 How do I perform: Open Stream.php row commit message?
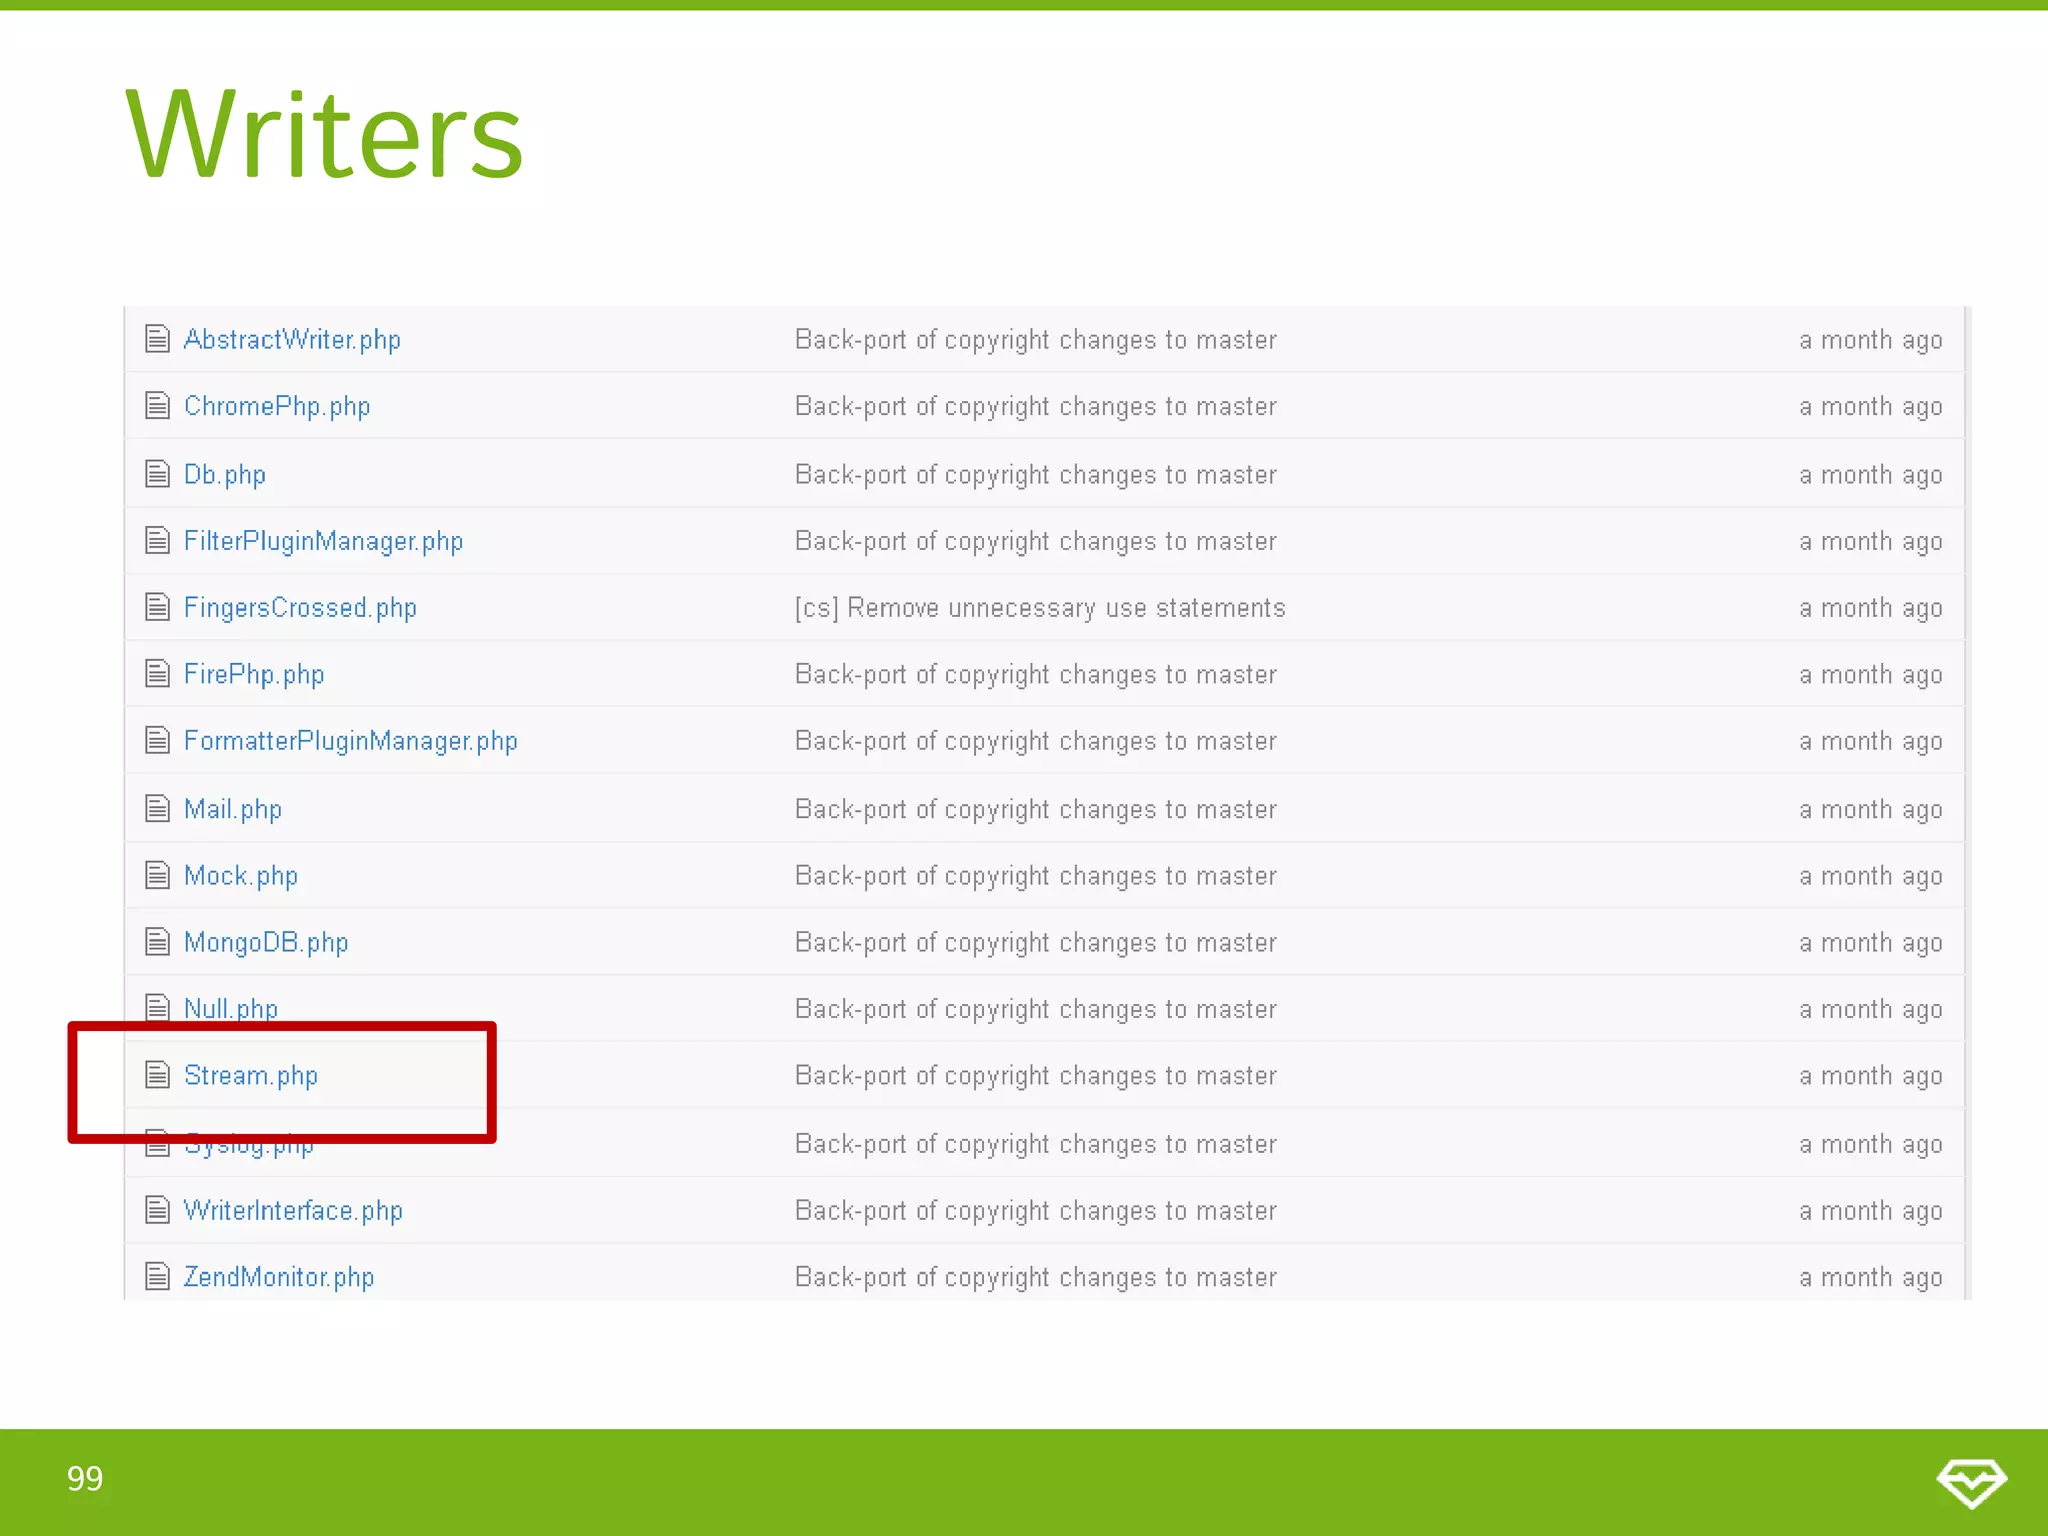1036,1076
